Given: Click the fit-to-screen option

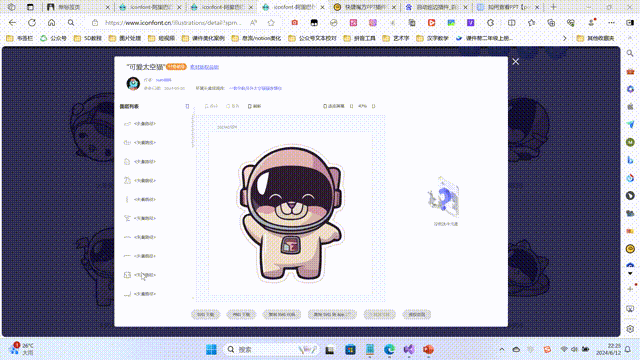Looking at the screenshot, I should 333,106.
